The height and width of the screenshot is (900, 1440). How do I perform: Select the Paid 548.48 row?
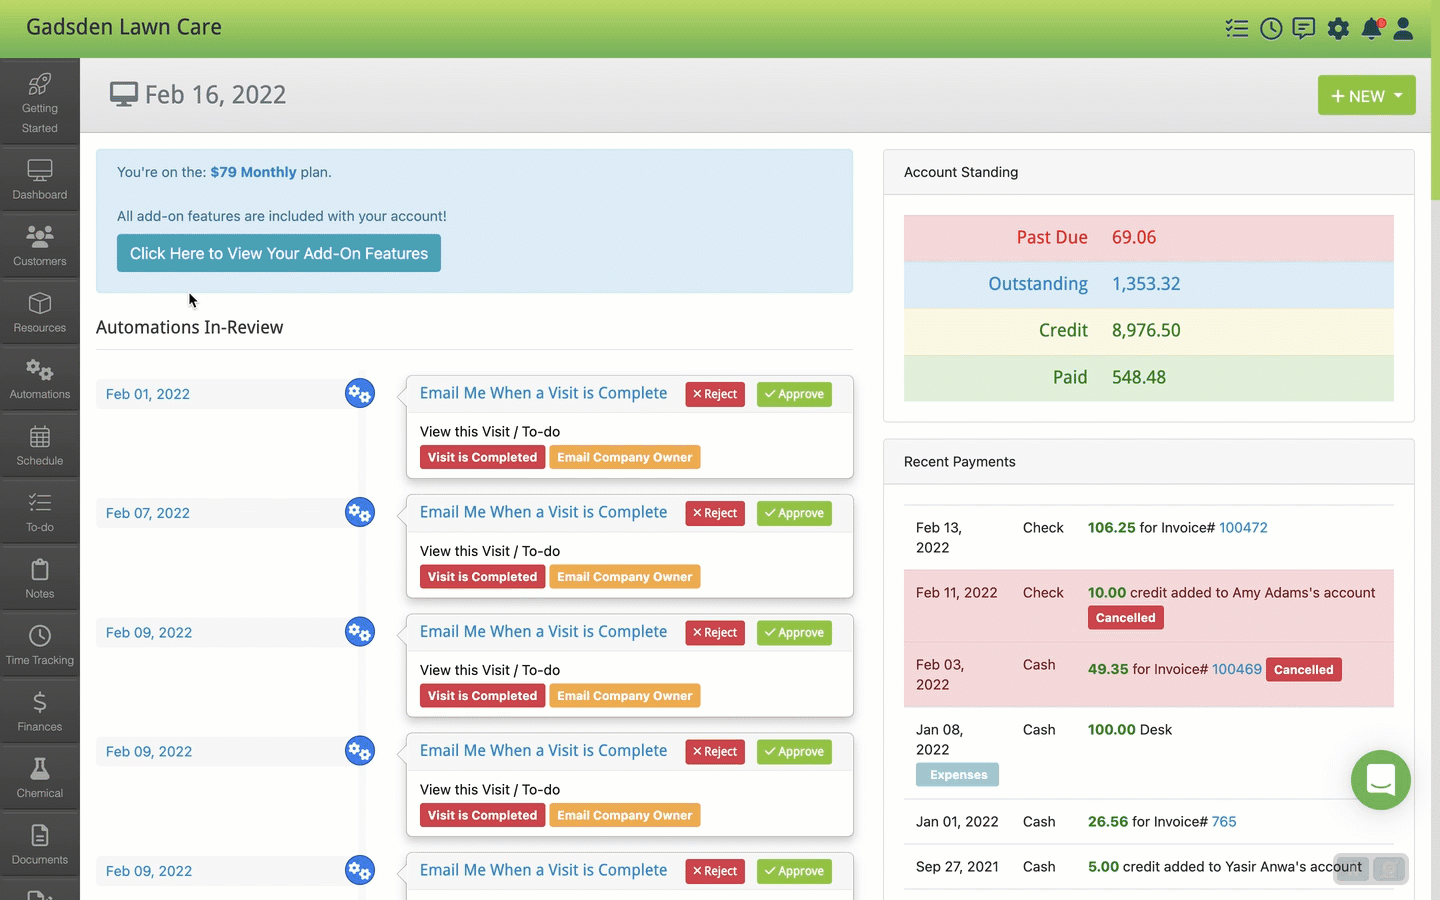tap(1149, 378)
